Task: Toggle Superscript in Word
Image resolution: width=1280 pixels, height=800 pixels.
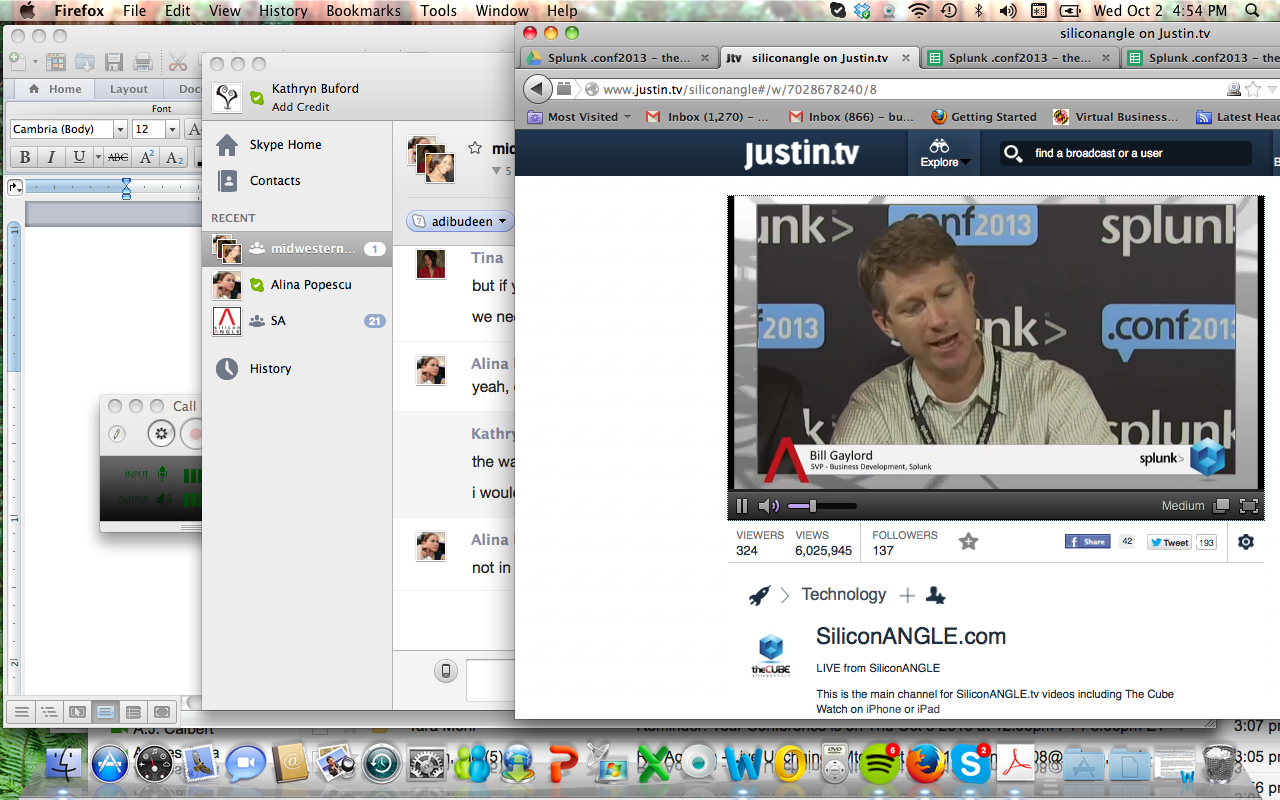Action: [x=146, y=157]
